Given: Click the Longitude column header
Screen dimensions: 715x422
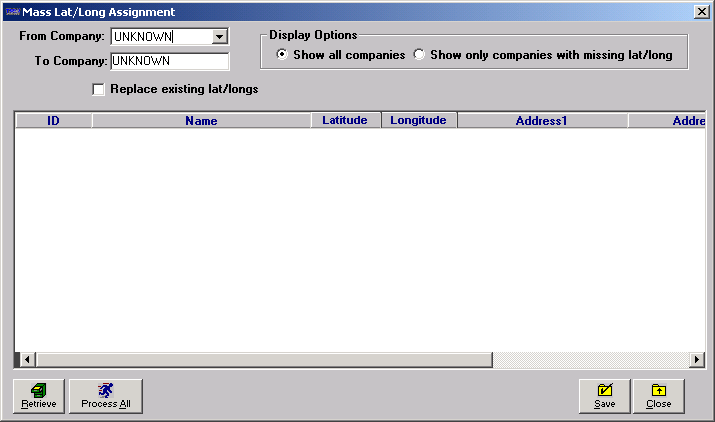Looking at the screenshot, I should click(419, 120).
